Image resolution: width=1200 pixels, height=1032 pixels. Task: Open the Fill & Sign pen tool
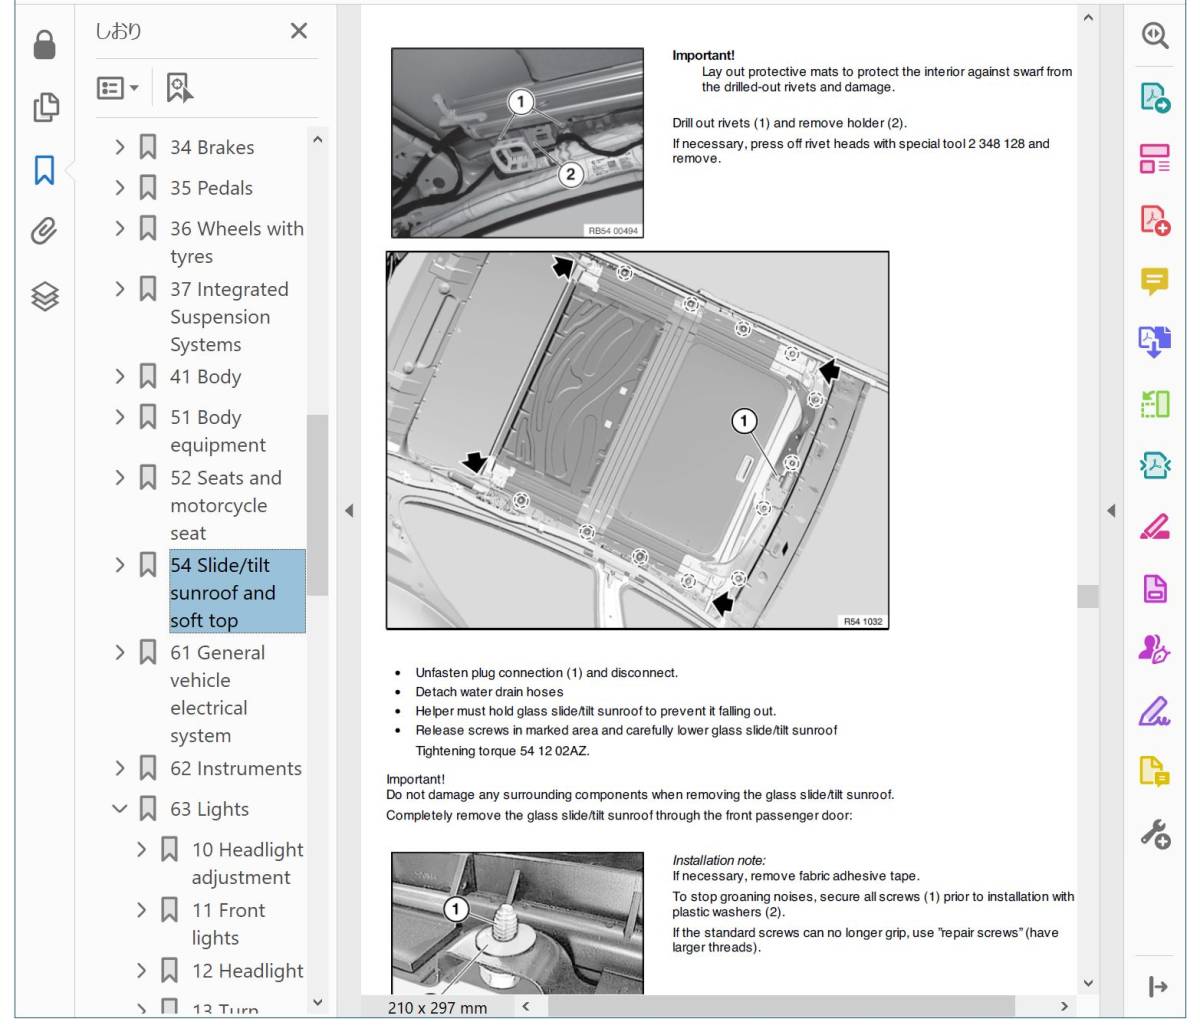[1155, 711]
